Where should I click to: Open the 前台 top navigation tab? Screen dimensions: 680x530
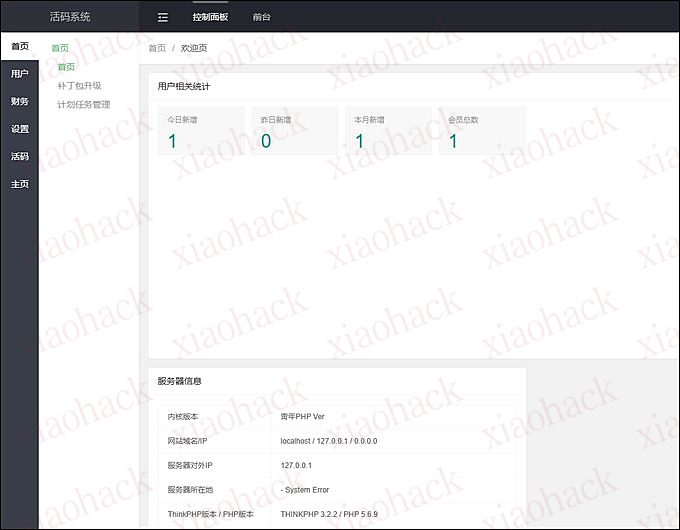pyautogui.click(x=261, y=17)
